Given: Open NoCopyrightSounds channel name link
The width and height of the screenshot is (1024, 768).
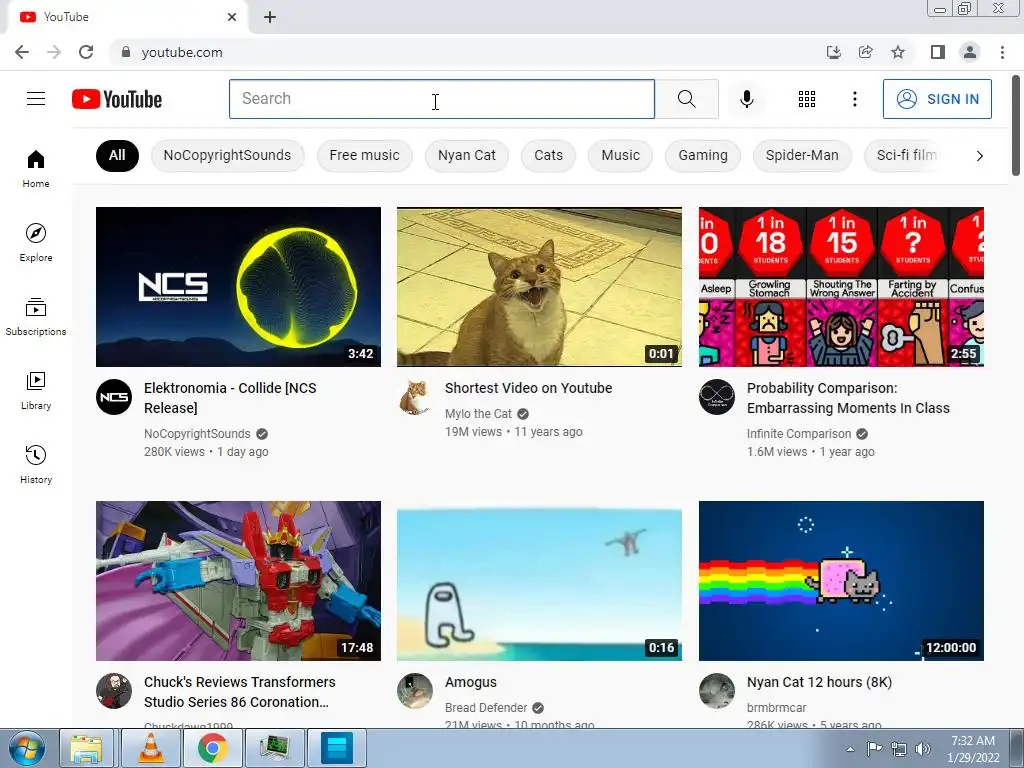Looking at the screenshot, I should 197,434.
